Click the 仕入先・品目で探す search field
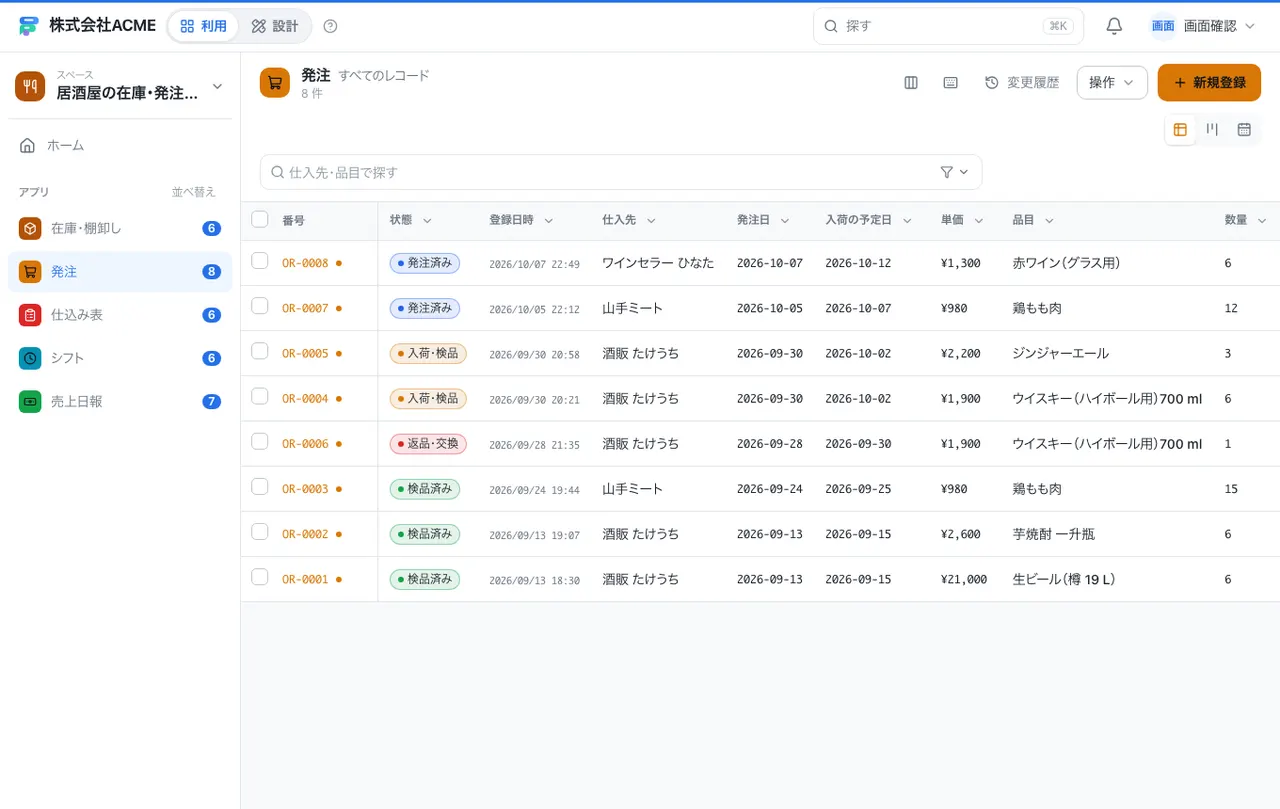The width and height of the screenshot is (1280, 809). (621, 172)
